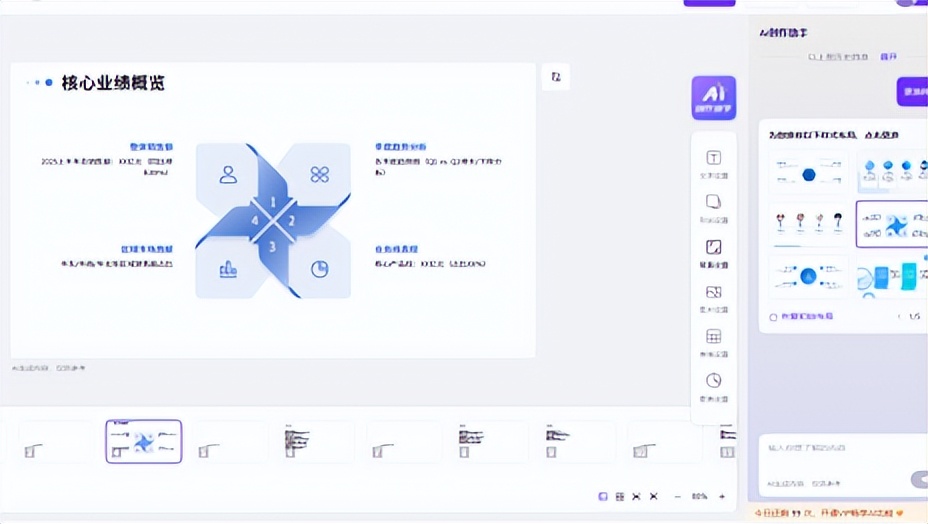Click the blue heading above top-right text block
The width and height of the screenshot is (928, 524).
(401, 147)
